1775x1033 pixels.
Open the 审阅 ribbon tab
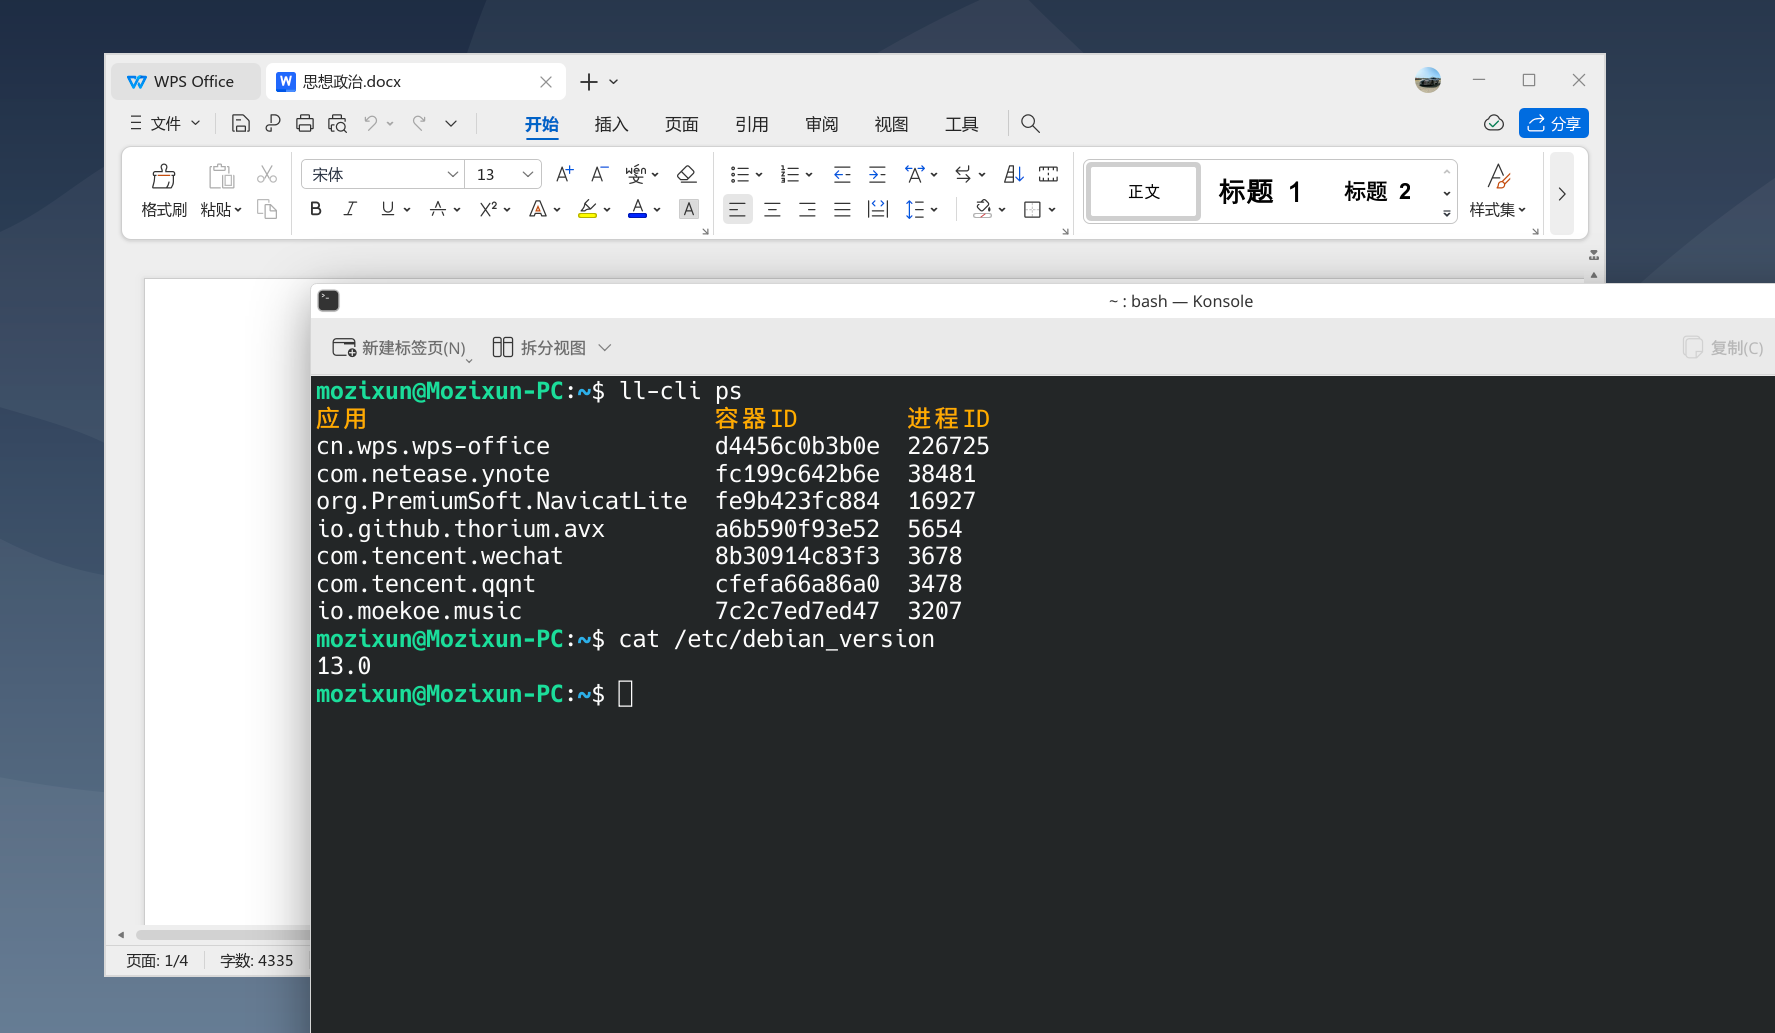(821, 124)
